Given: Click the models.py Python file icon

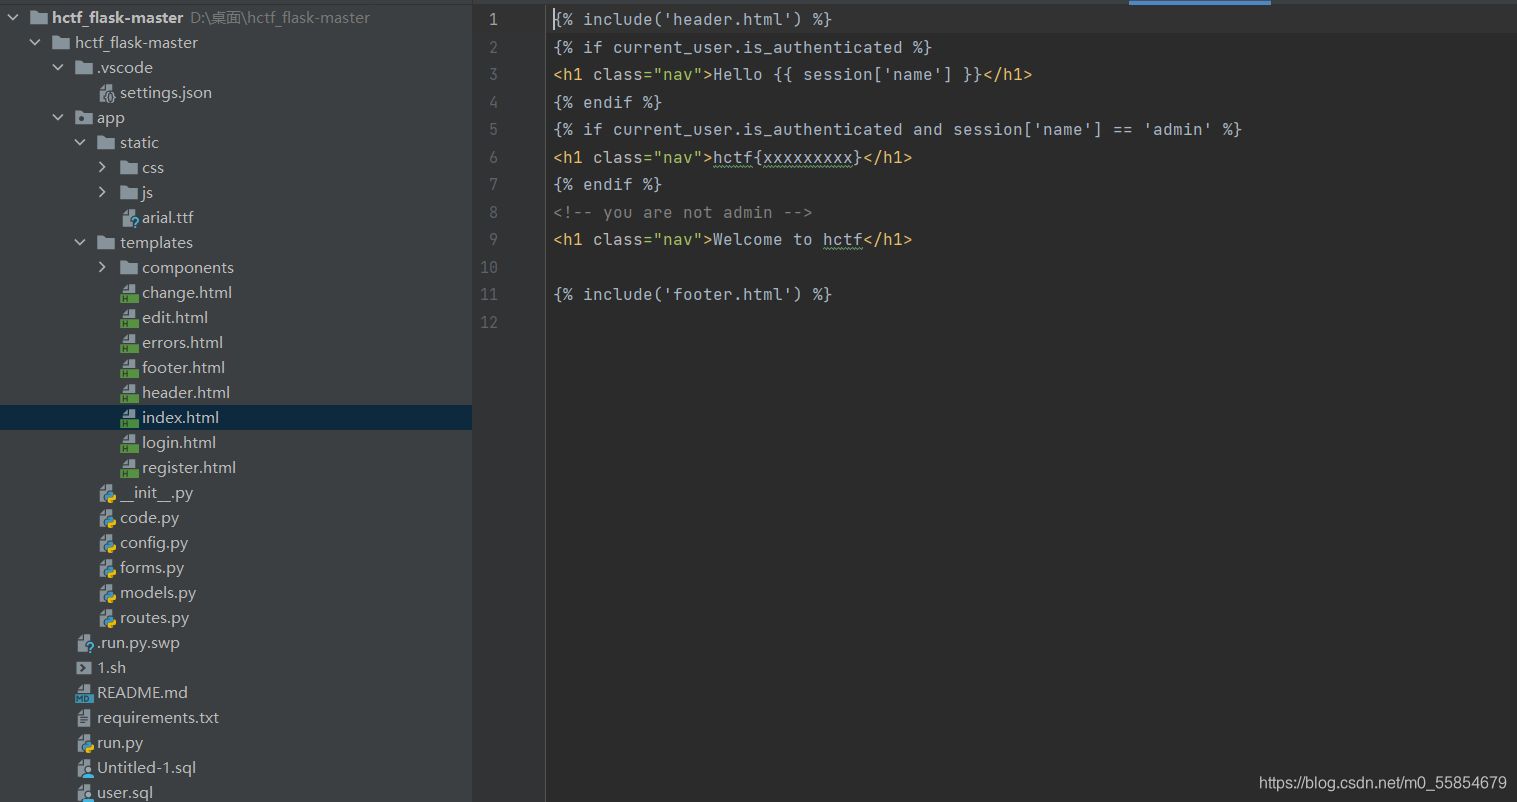Looking at the screenshot, I should (107, 593).
